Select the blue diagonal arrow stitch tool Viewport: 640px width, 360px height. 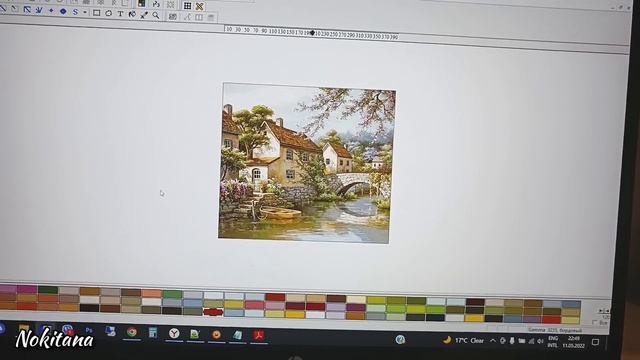(27, 10)
